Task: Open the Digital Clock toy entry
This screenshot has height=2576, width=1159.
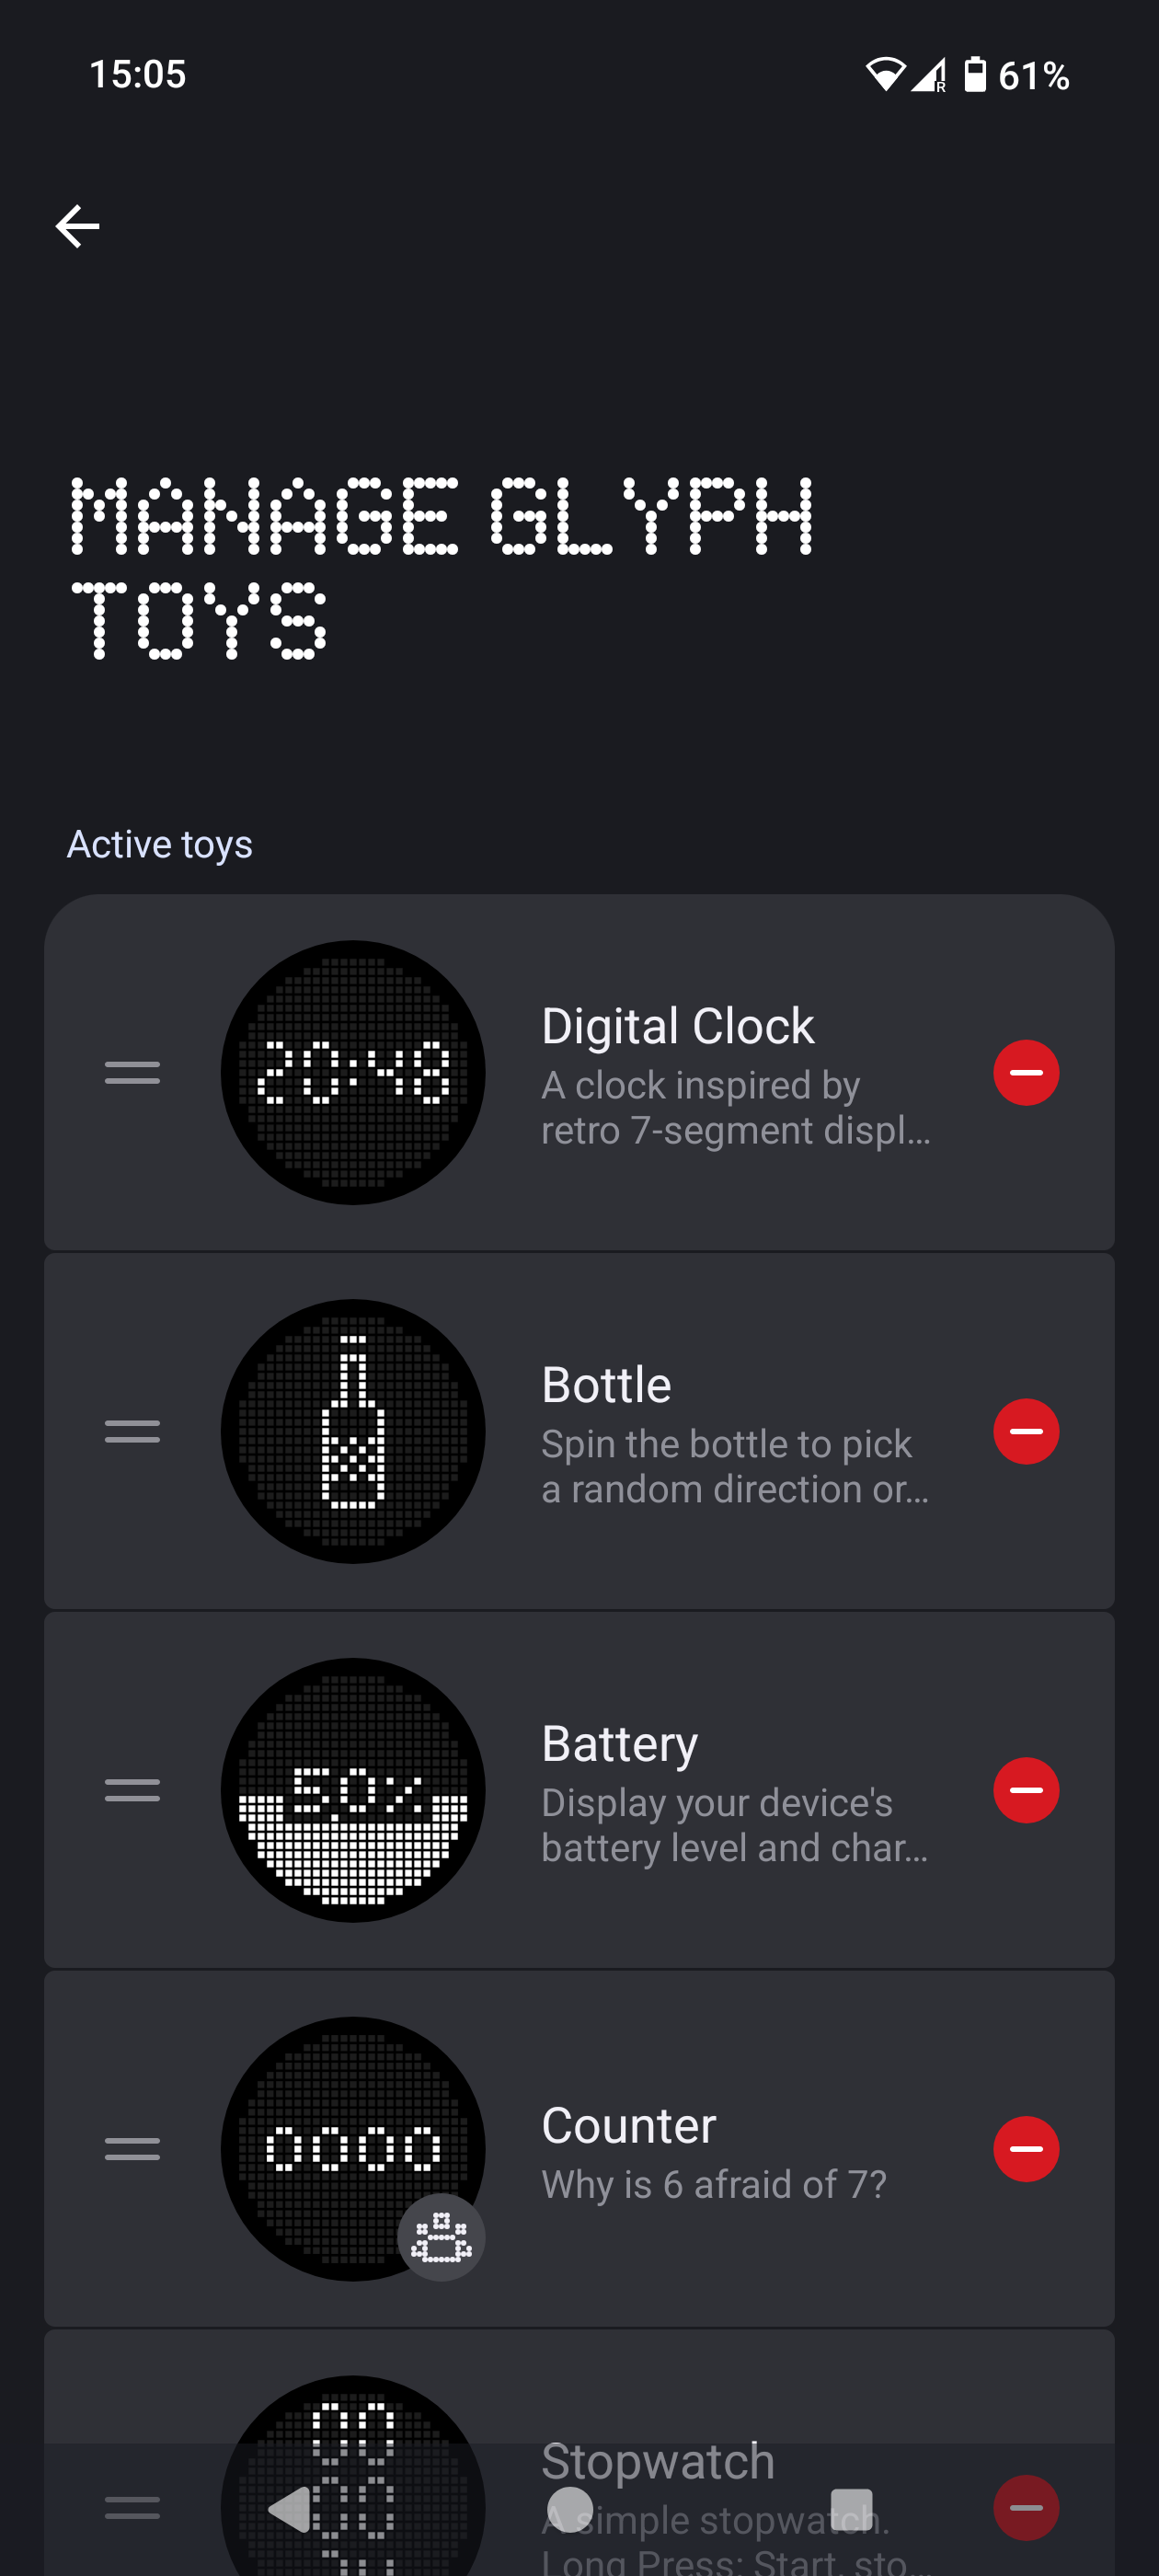Action: pos(677,1027)
